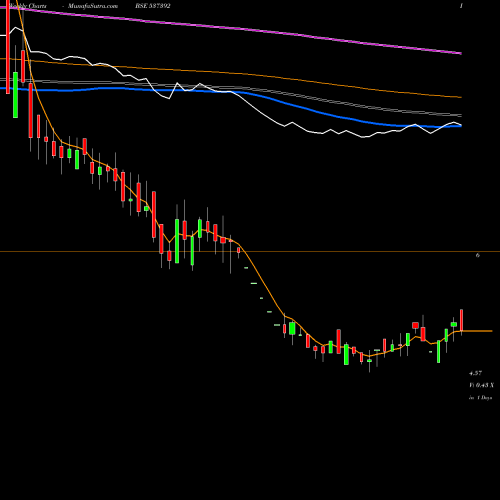Click the "in 1 Days" label
500x500 pixels.
click(480, 398)
